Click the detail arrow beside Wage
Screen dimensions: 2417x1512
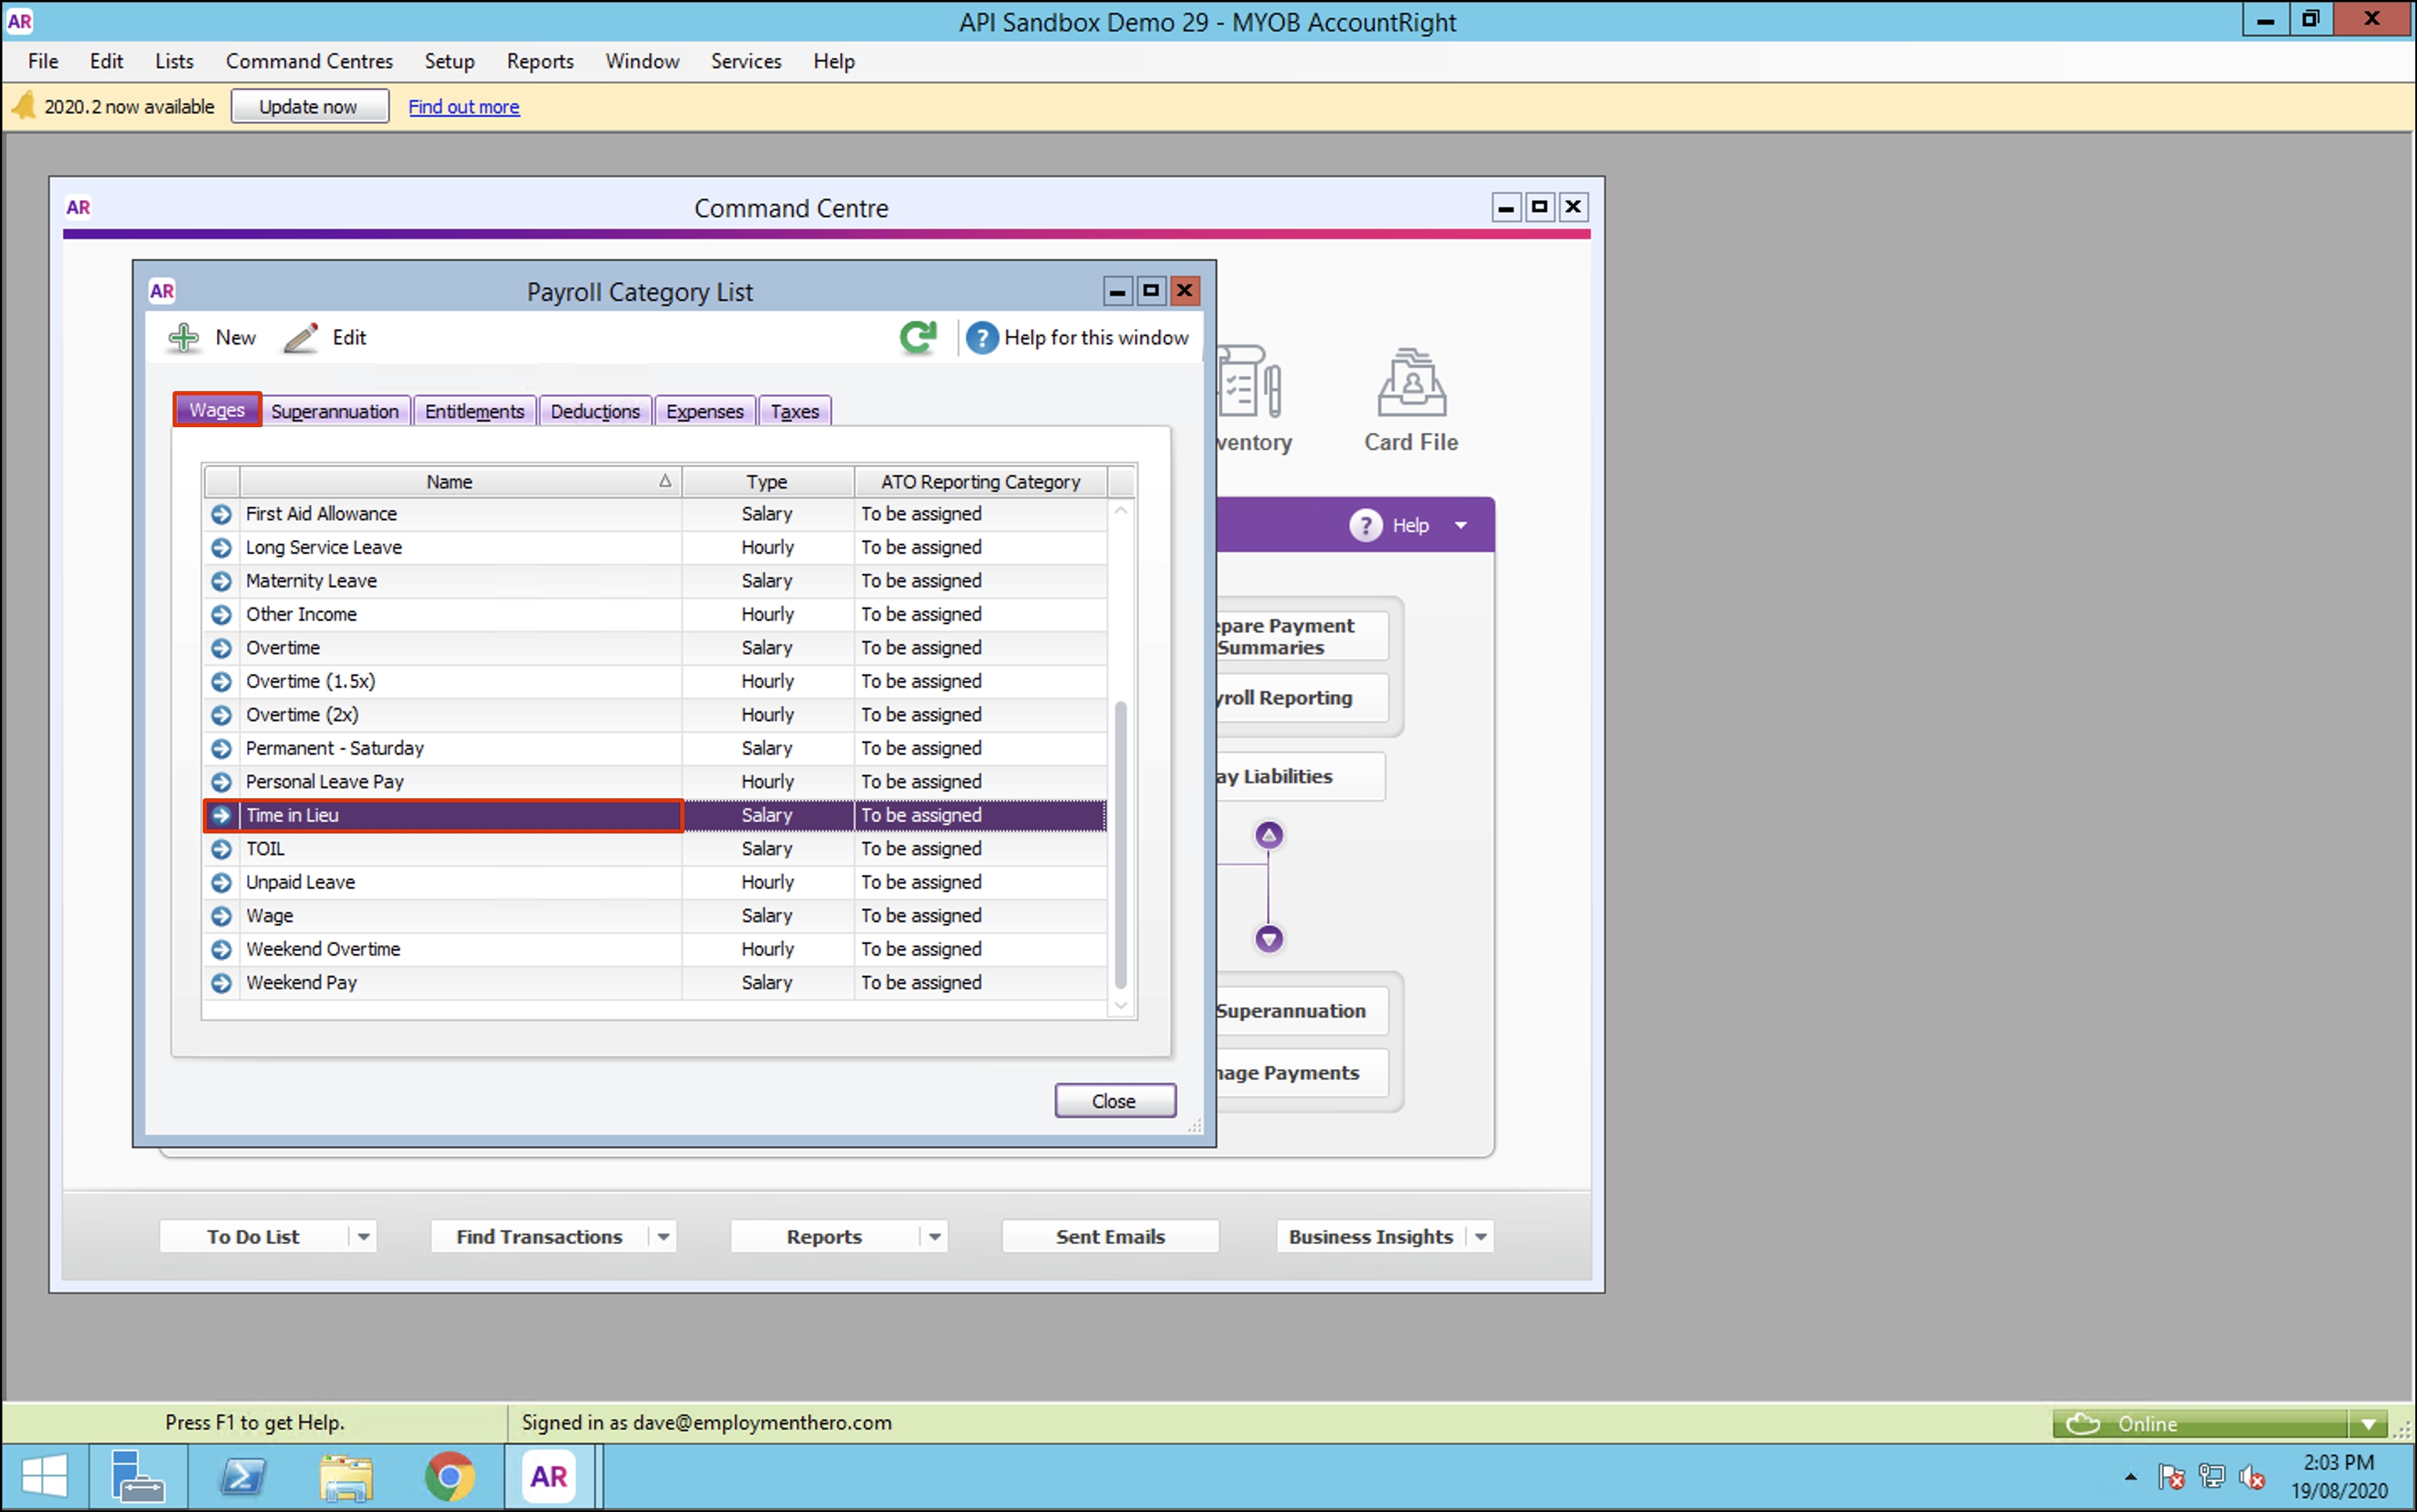pos(222,916)
